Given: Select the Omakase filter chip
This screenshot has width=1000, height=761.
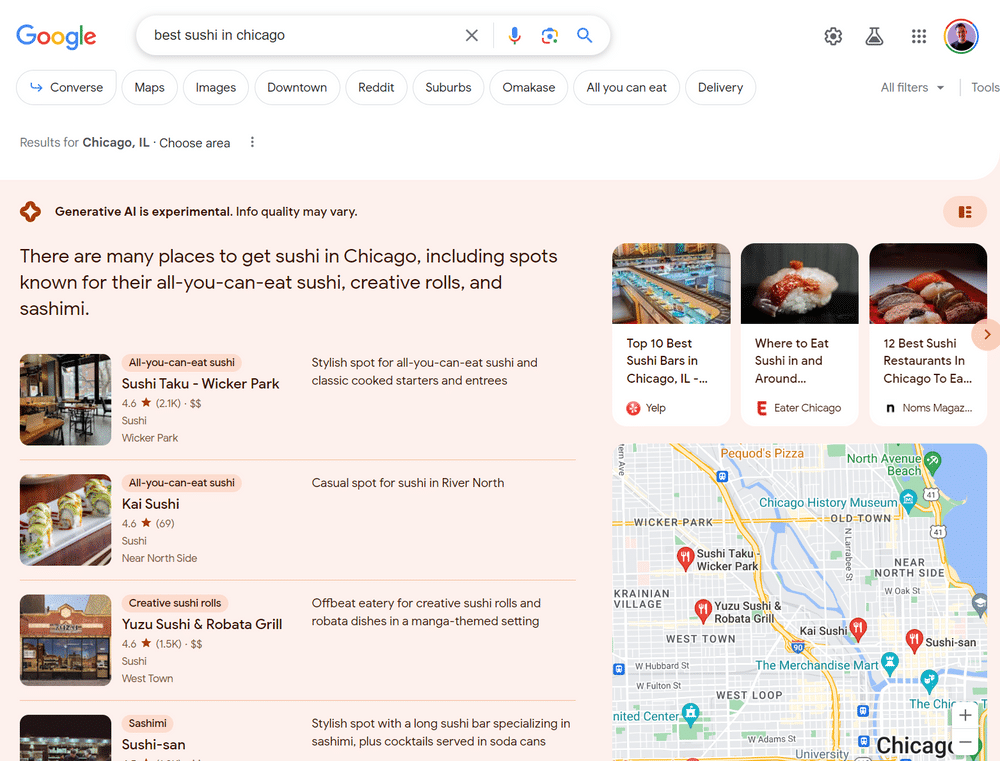Looking at the screenshot, I should [x=528, y=88].
